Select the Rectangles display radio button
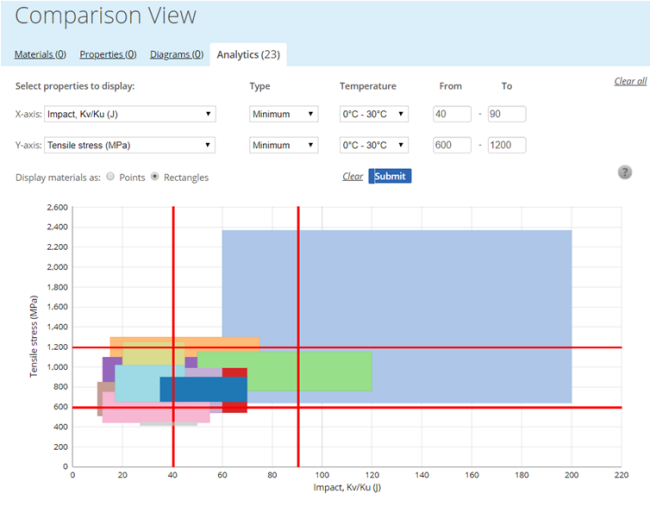 coord(155,177)
